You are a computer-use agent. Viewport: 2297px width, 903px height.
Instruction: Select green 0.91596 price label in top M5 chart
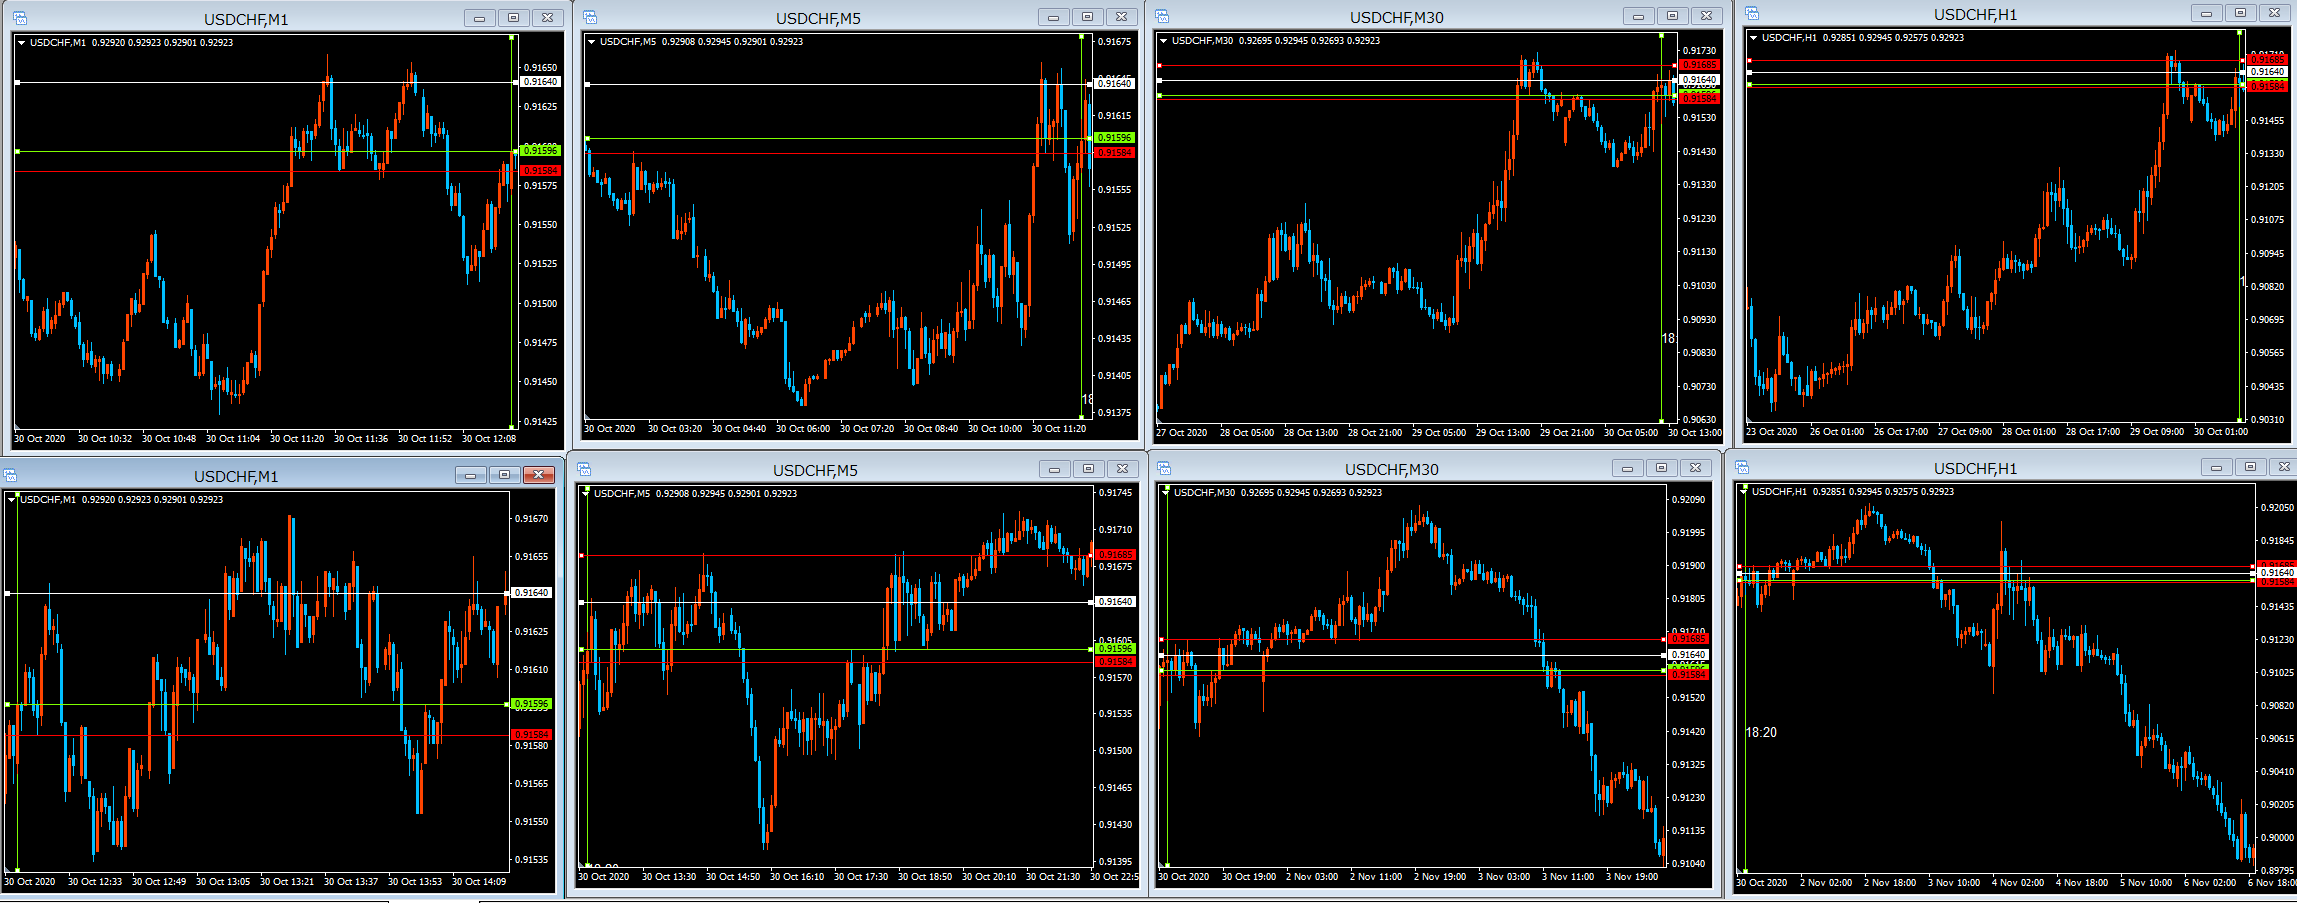click(1114, 138)
